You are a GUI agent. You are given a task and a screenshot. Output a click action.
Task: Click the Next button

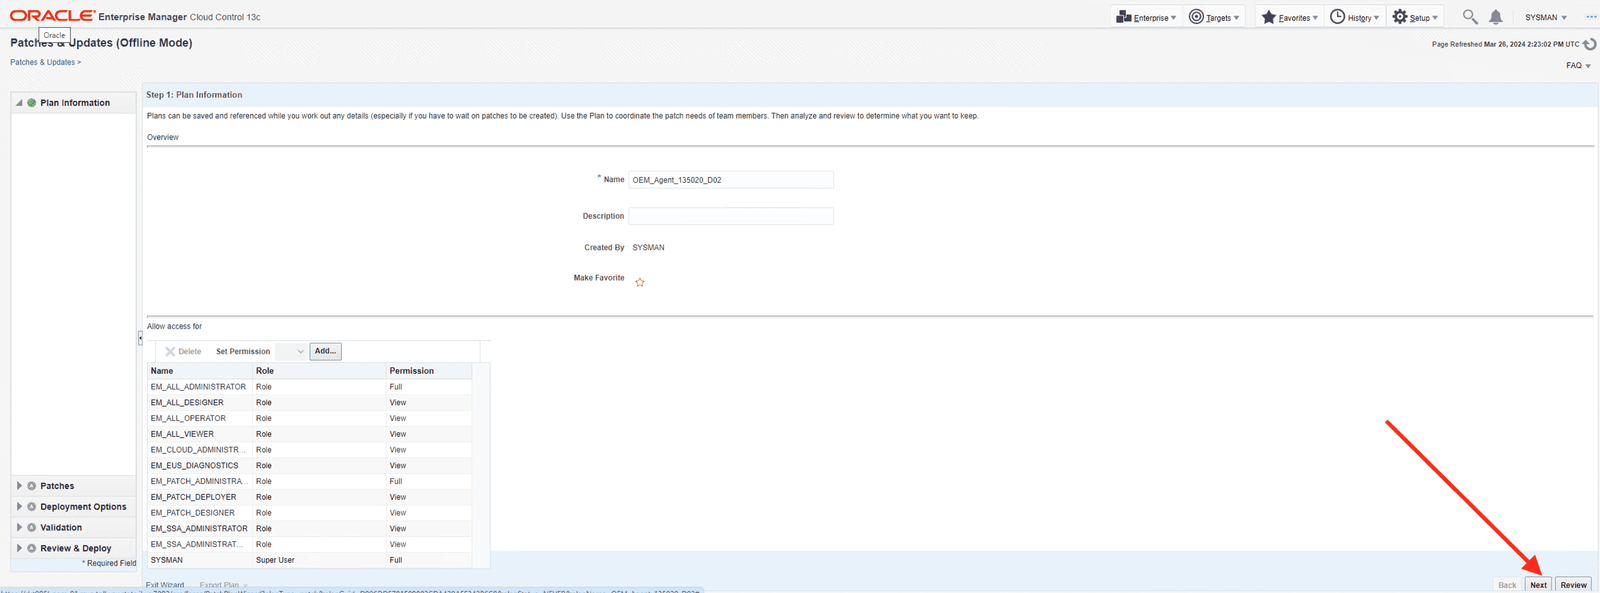coord(1538,585)
